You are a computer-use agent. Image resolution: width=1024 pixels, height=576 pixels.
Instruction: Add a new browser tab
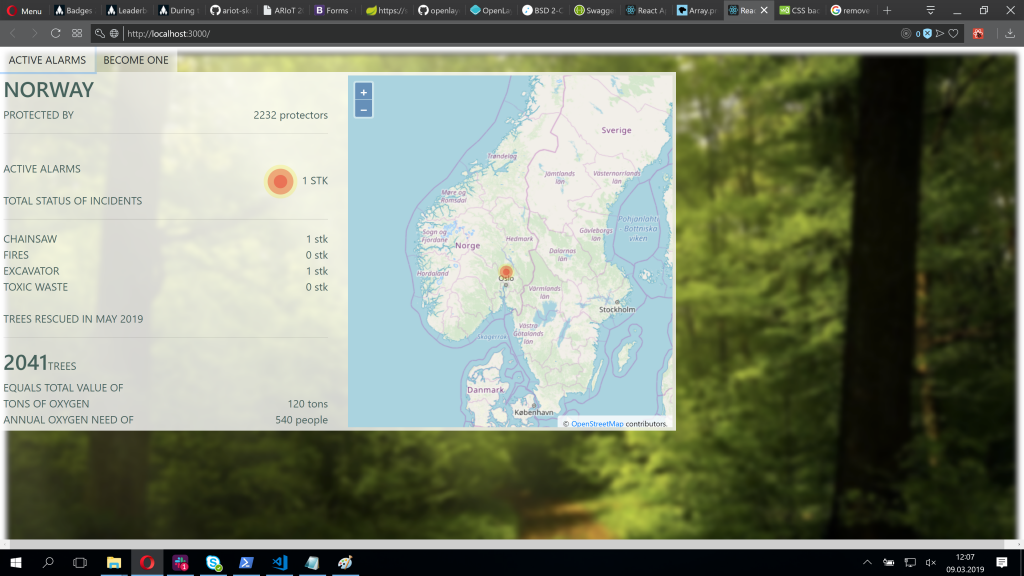coord(887,10)
